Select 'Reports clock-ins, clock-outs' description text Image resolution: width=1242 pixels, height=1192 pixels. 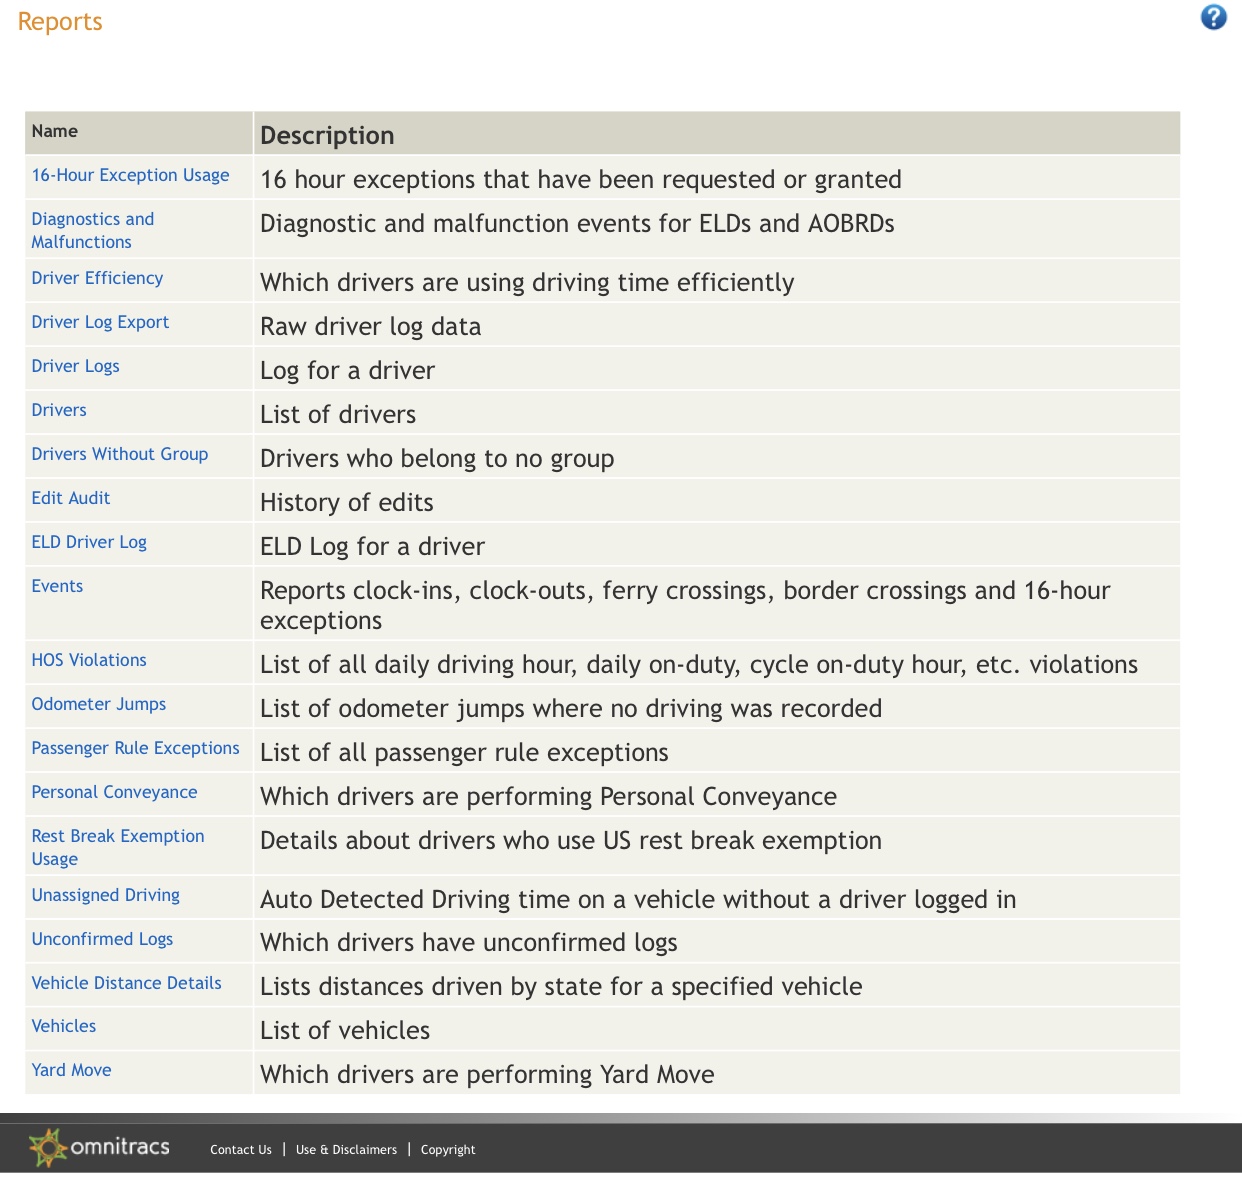click(x=685, y=606)
